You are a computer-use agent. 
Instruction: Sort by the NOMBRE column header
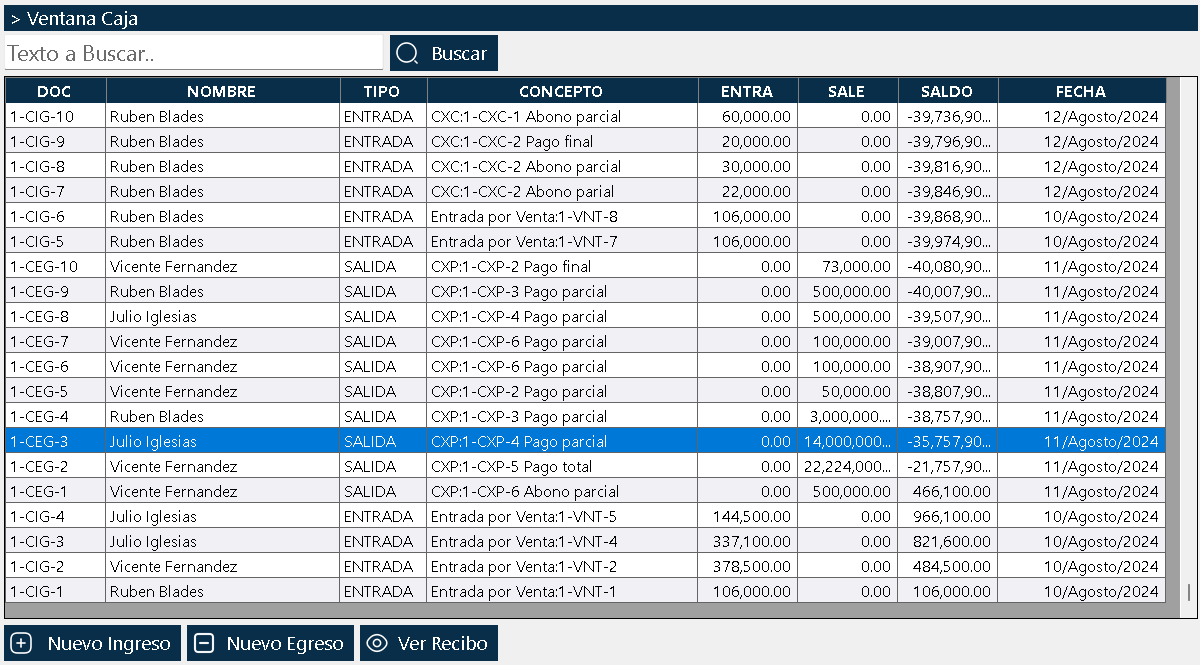[222, 91]
